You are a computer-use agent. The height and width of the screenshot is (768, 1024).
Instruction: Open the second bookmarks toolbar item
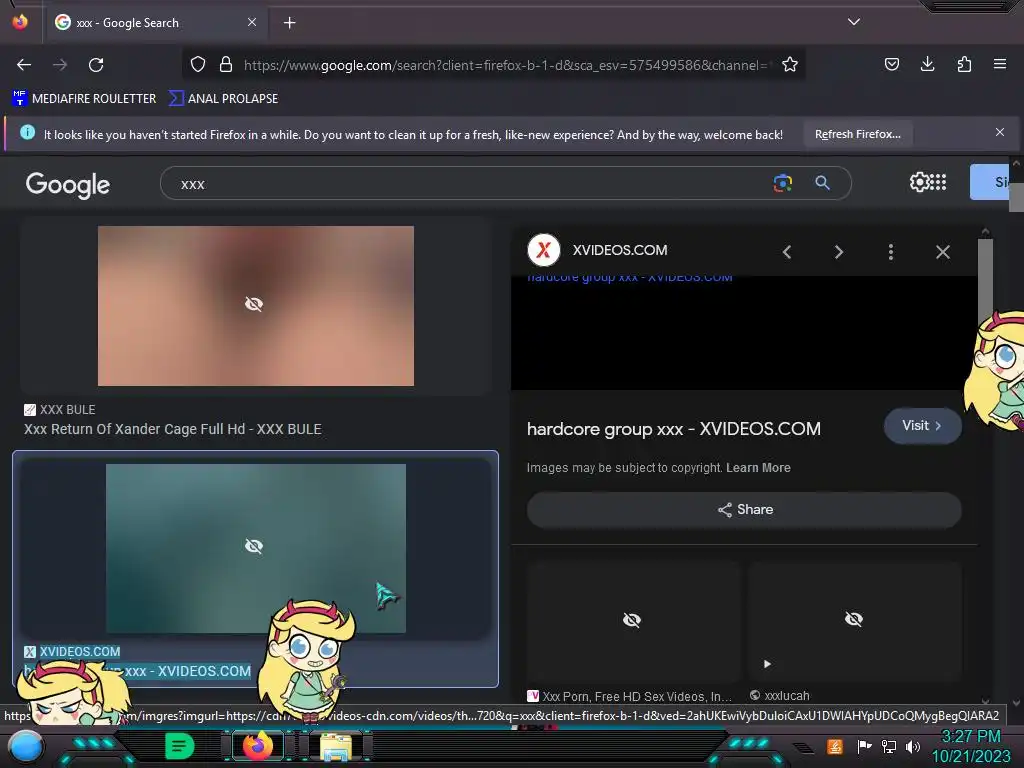[223, 99]
